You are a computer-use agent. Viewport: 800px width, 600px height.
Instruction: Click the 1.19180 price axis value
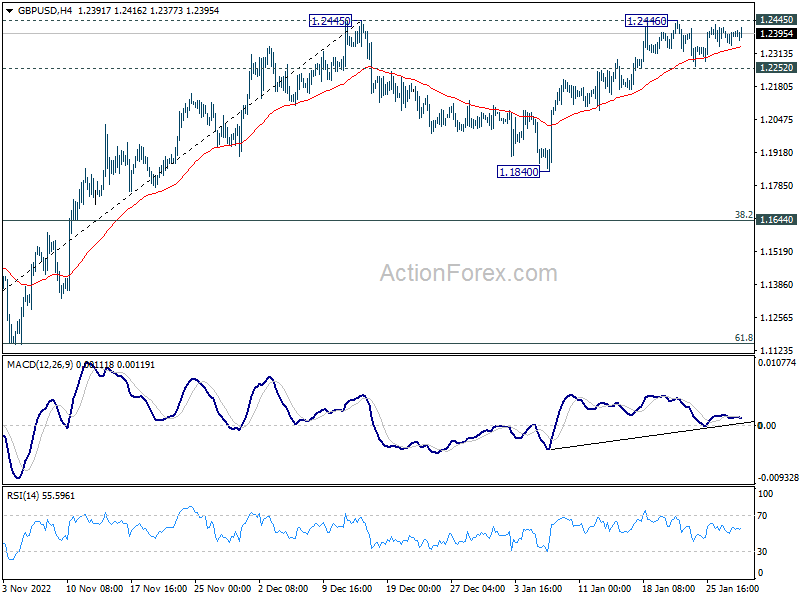(x=777, y=153)
